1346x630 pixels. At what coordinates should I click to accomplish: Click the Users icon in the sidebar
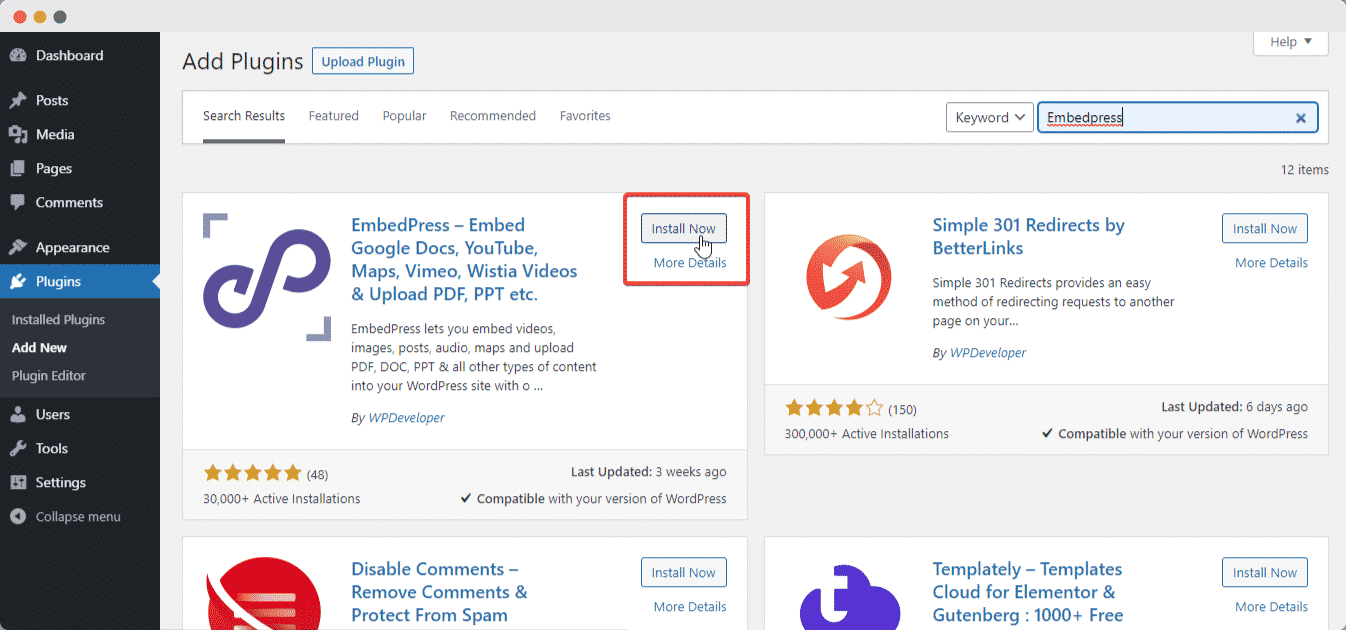[18, 415]
